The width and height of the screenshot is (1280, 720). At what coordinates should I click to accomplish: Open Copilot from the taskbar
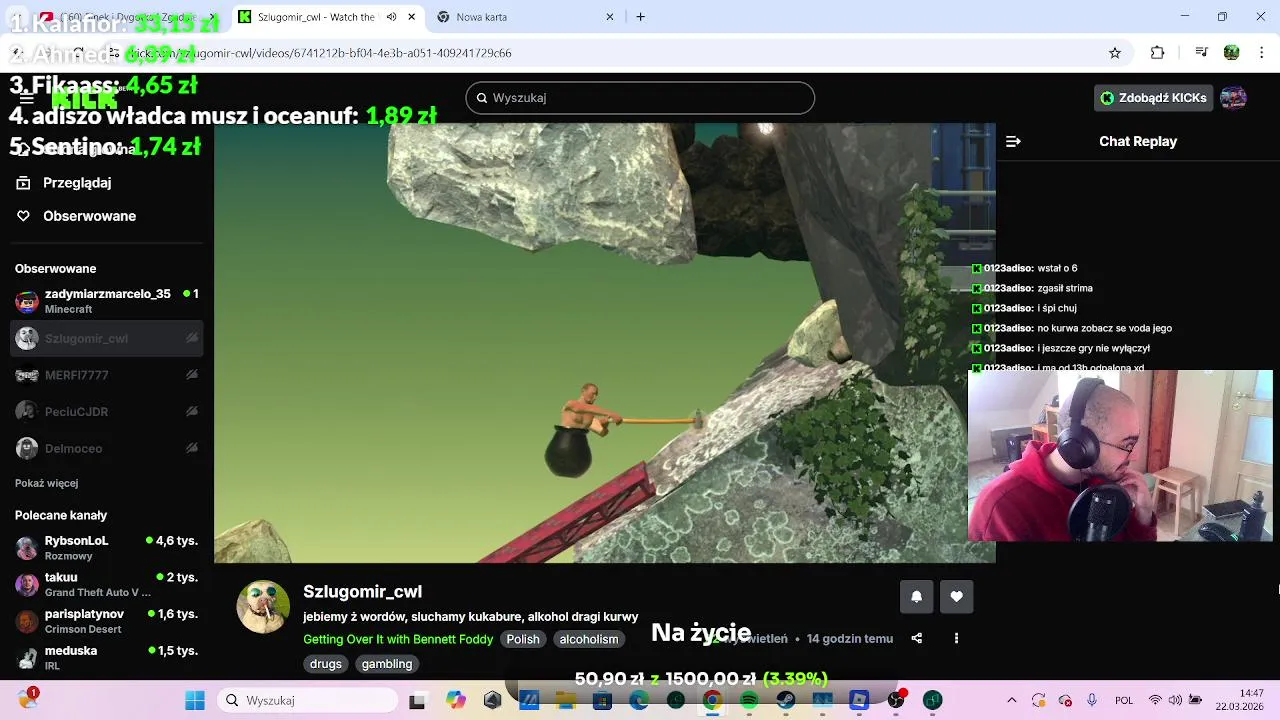click(456, 700)
